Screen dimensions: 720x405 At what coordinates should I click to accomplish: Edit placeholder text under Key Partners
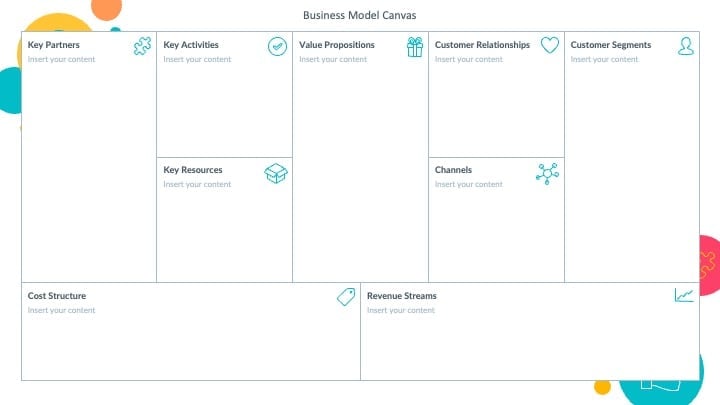pos(61,59)
